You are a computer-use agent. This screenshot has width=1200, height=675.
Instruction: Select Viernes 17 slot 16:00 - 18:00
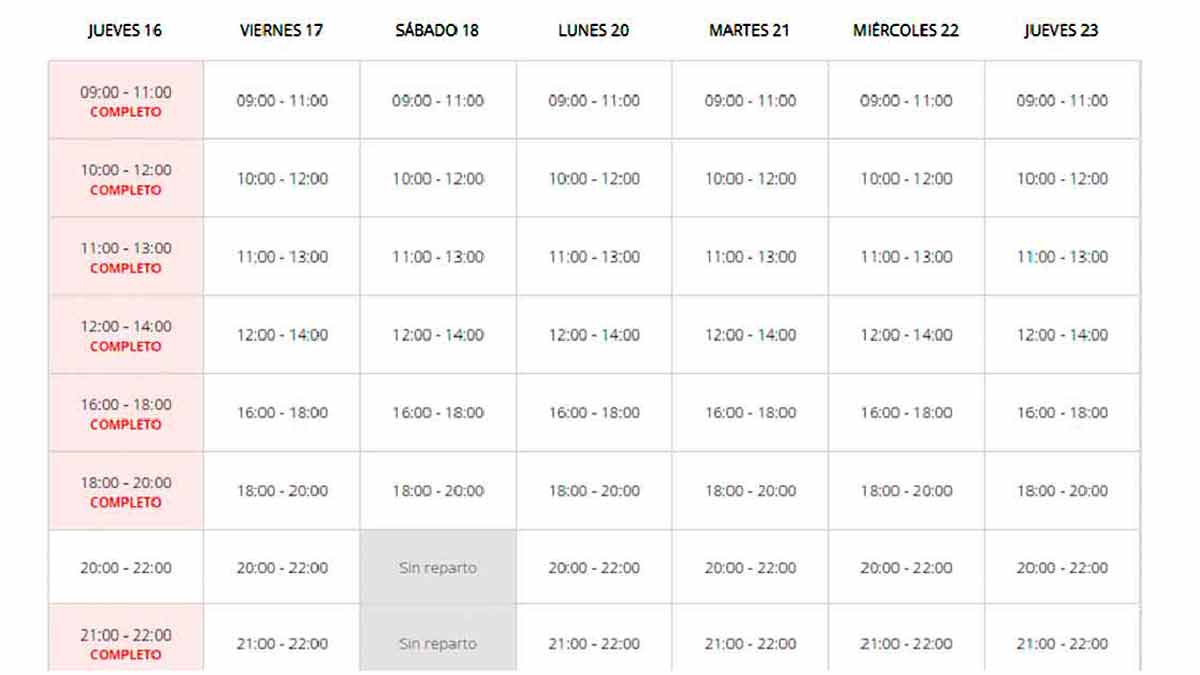coord(282,412)
